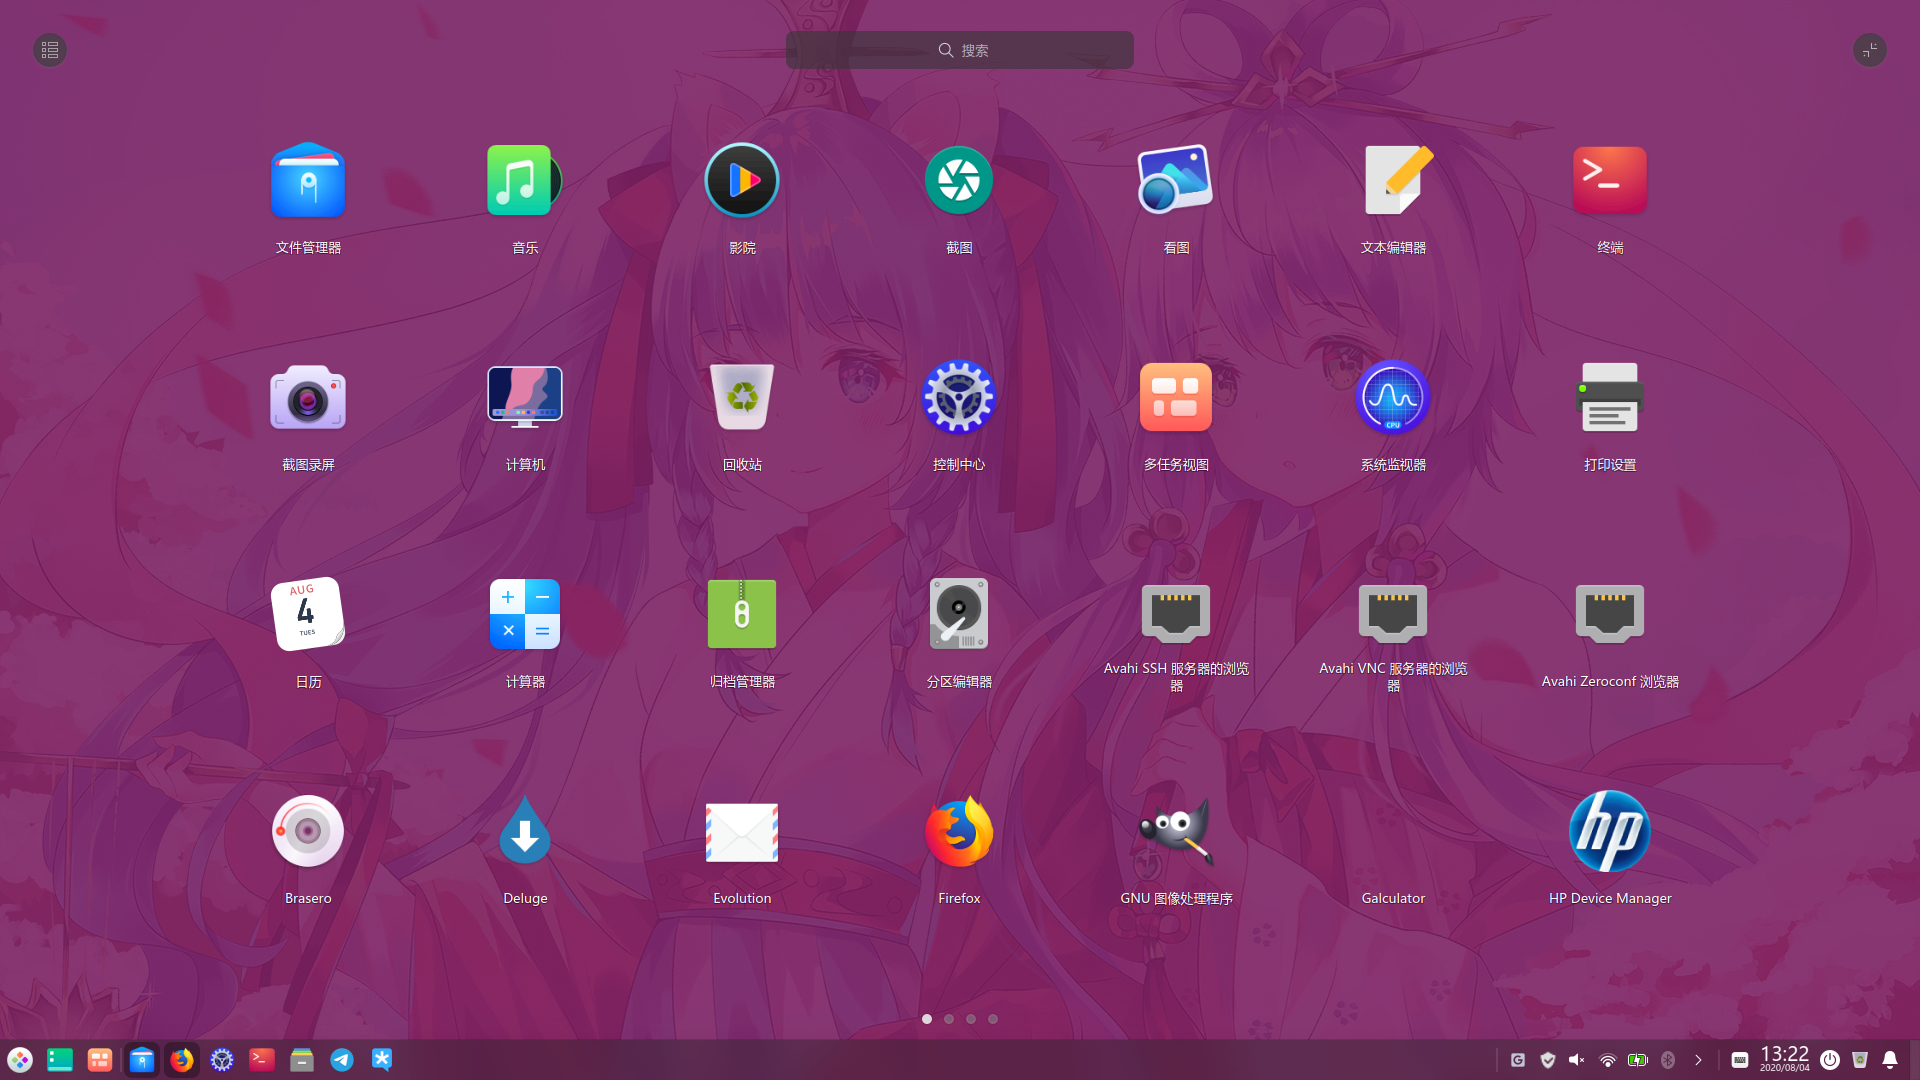The height and width of the screenshot is (1080, 1920).
Task: Click the 搜索 search field
Action: [959, 49]
